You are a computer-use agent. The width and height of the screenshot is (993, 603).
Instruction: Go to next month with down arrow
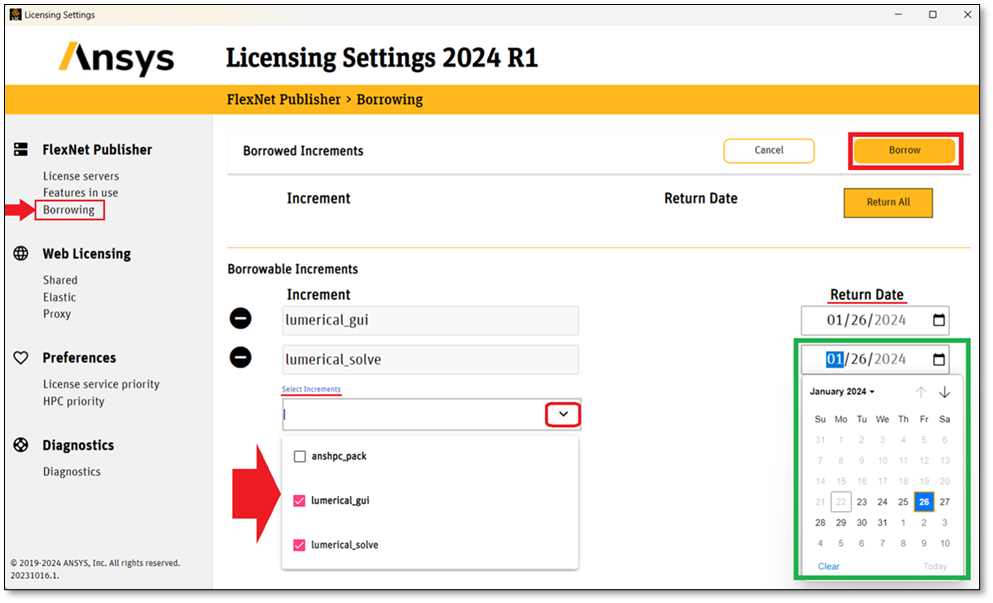coord(944,392)
